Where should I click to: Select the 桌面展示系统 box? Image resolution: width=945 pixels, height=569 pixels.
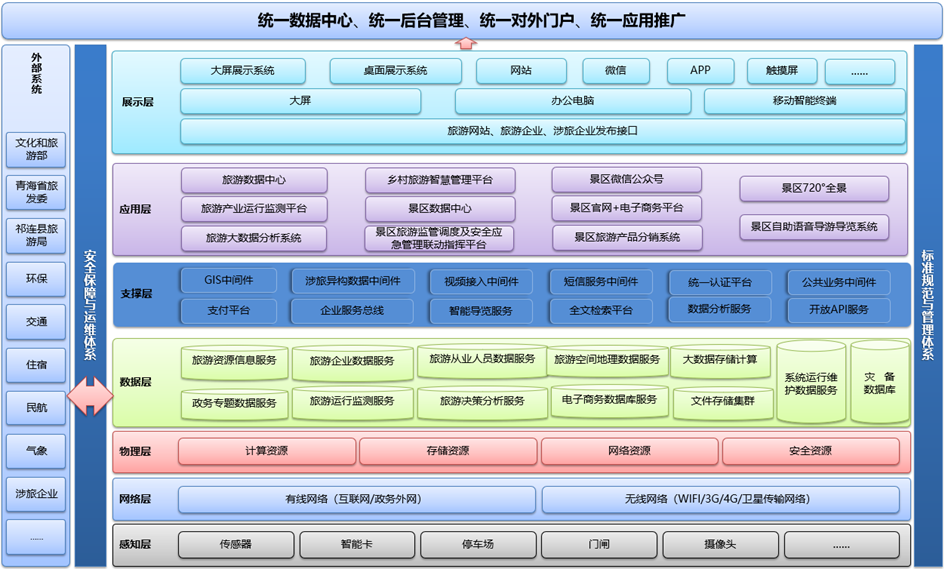(395, 71)
